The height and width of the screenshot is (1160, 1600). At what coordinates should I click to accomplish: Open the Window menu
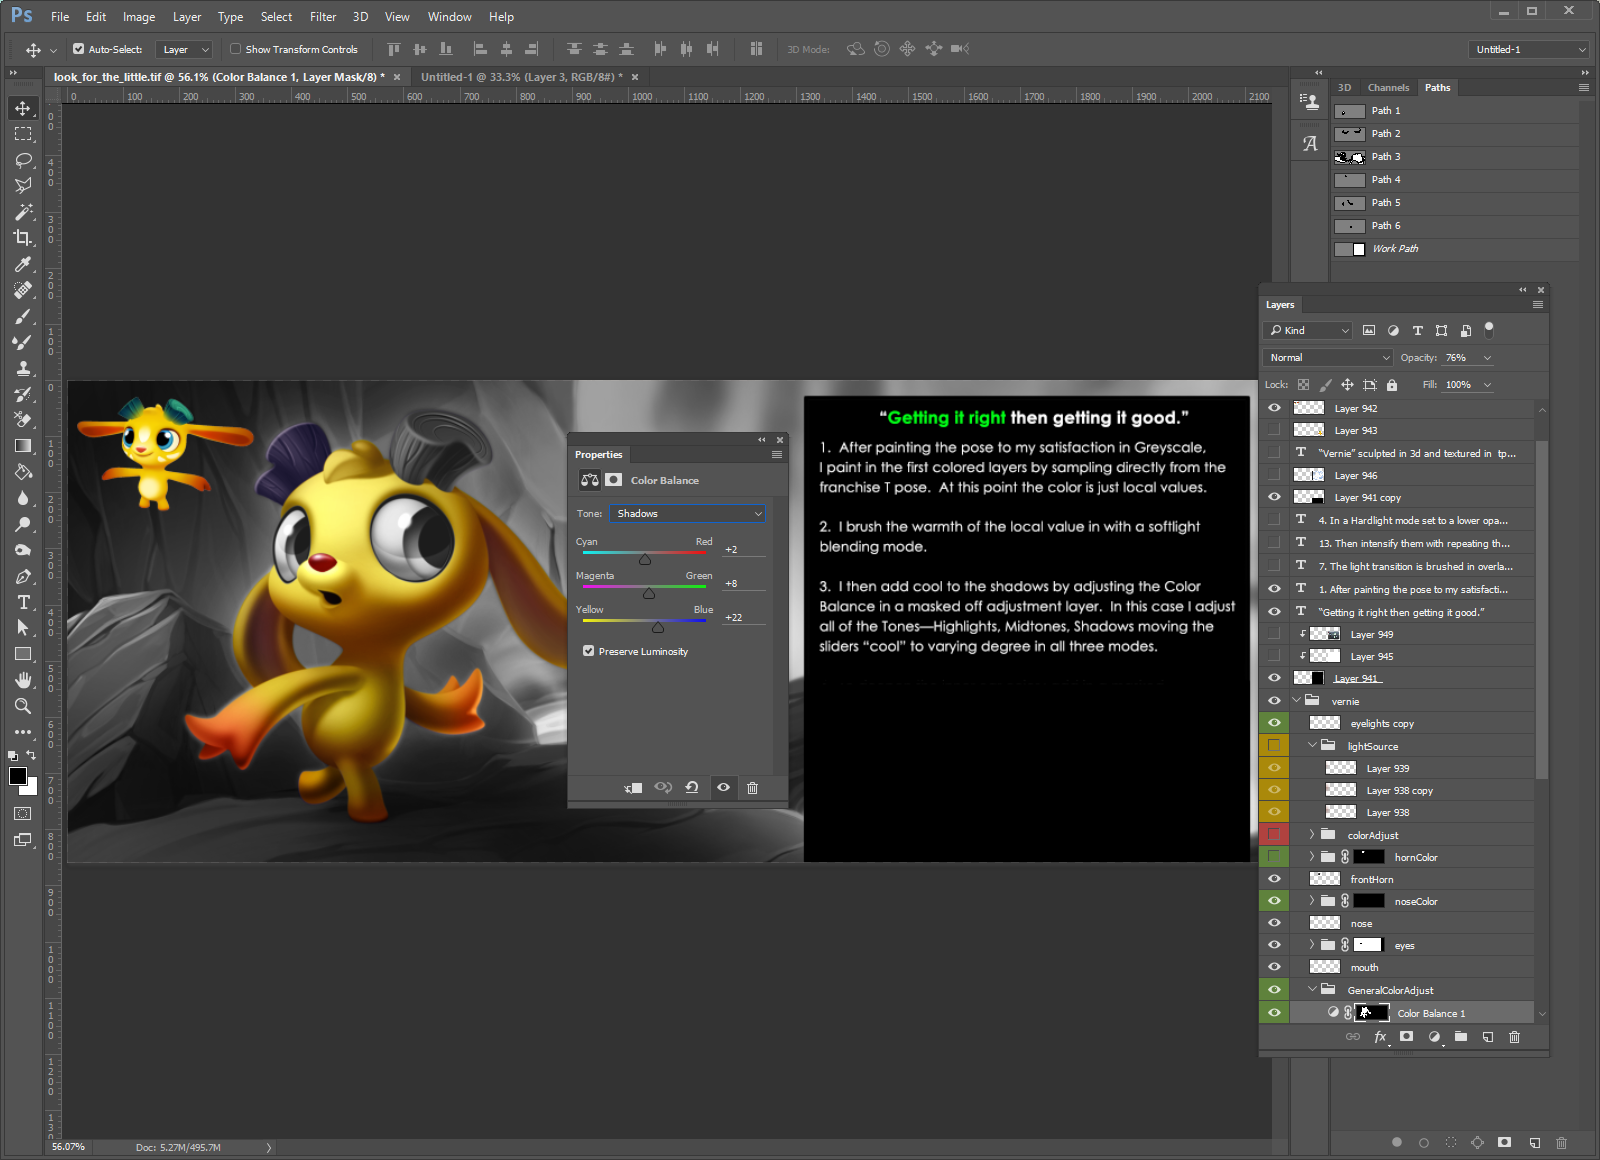(x=449, y=16)
